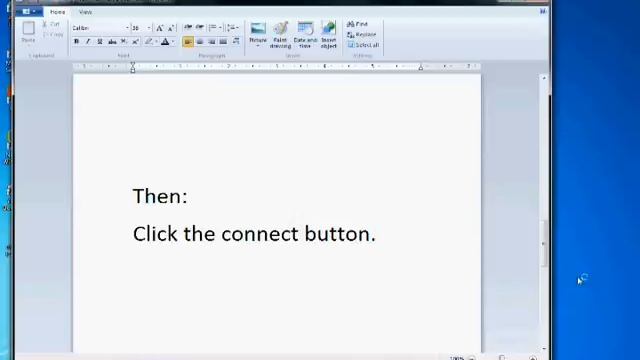Click the Increase indent icon
The image size is (640, 360).
(x=200, y=27)
